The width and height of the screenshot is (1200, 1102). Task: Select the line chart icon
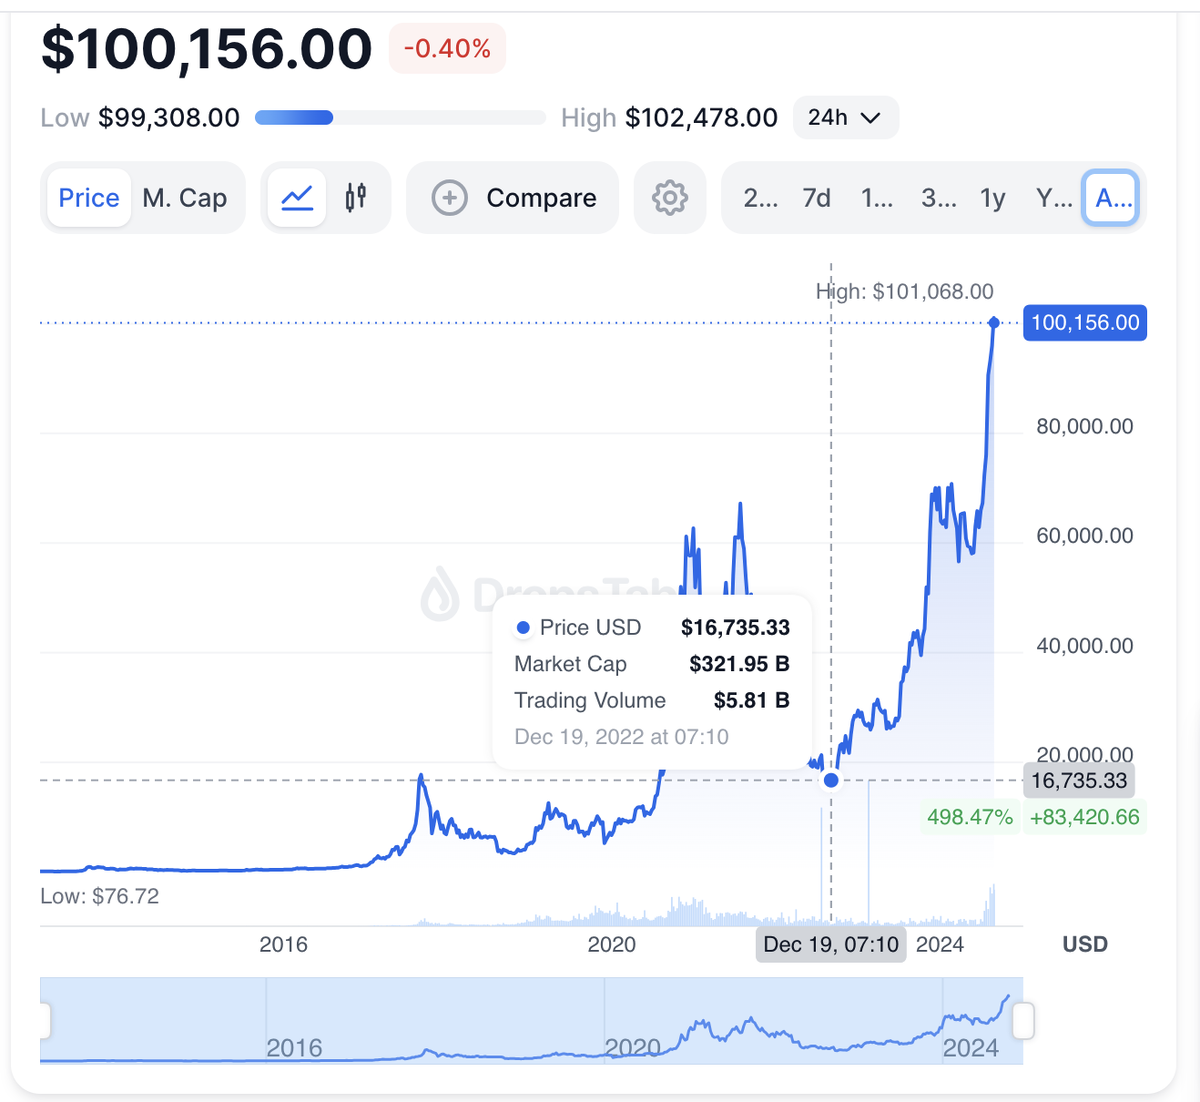(x=296, y=197)
